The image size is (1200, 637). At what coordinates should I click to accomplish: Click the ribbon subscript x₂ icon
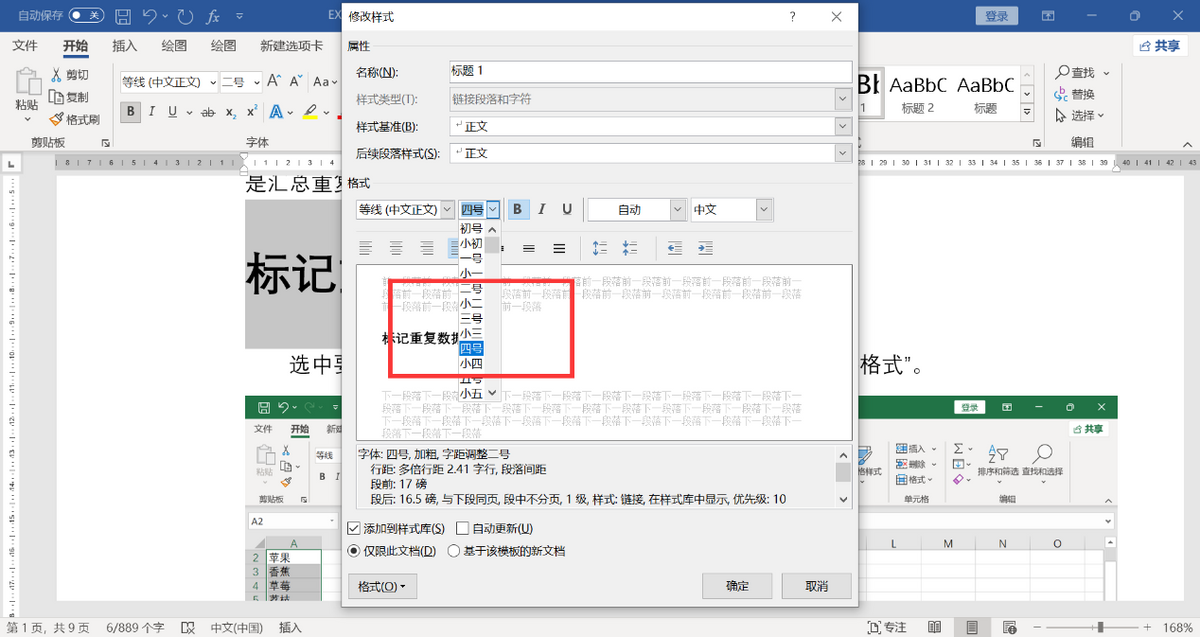(x=231, y=112)
